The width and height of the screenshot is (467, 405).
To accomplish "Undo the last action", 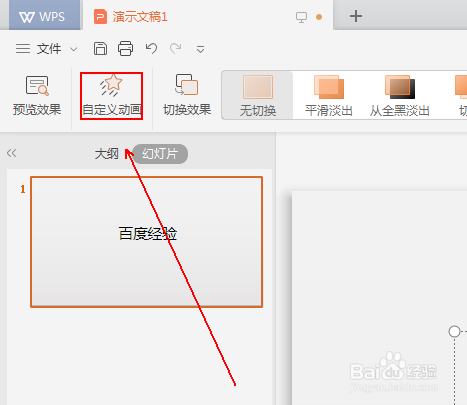I will tap(151, 49).
